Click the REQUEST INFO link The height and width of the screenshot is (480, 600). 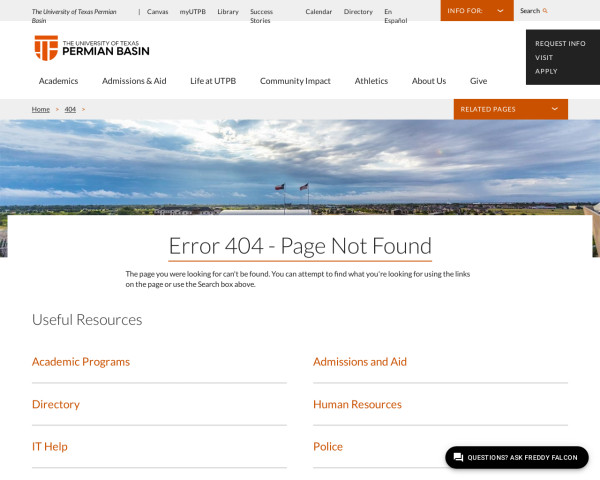click(x=560, y=44)
